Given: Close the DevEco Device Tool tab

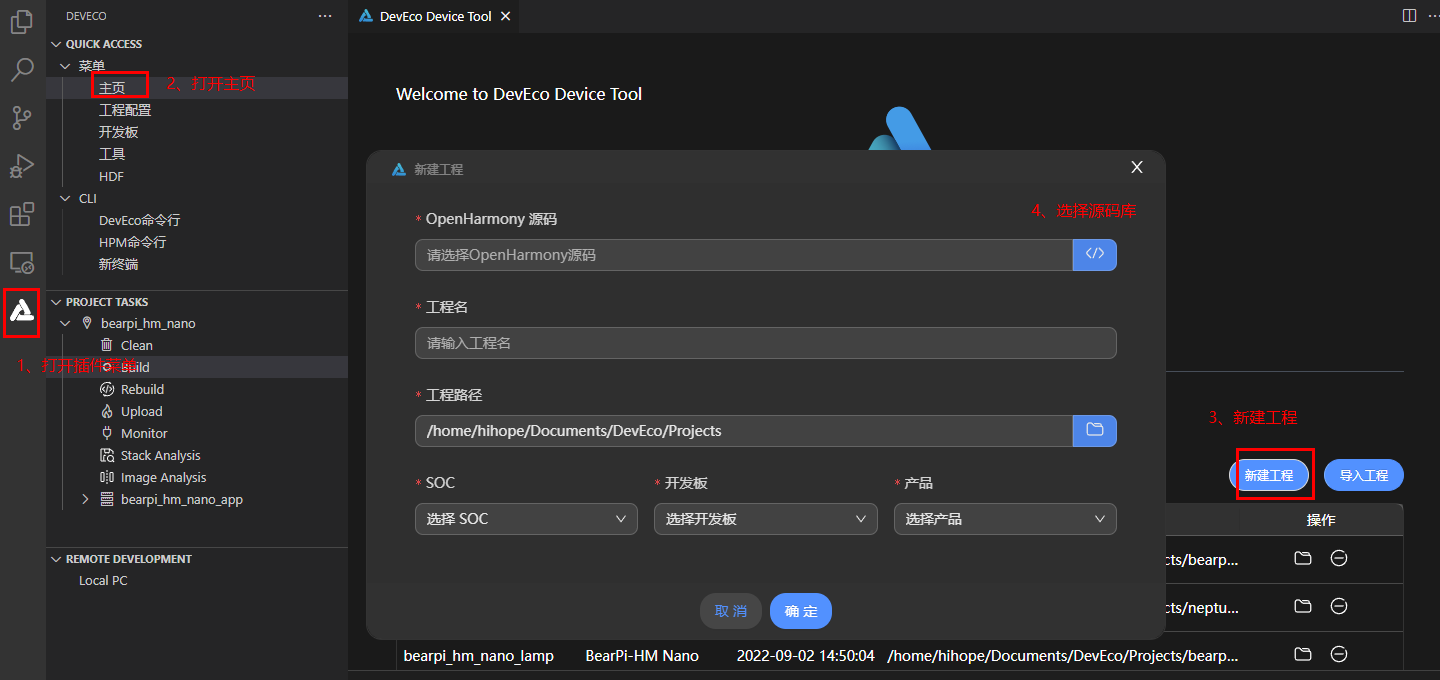Looking at the screenshot, I should (505, 16).
